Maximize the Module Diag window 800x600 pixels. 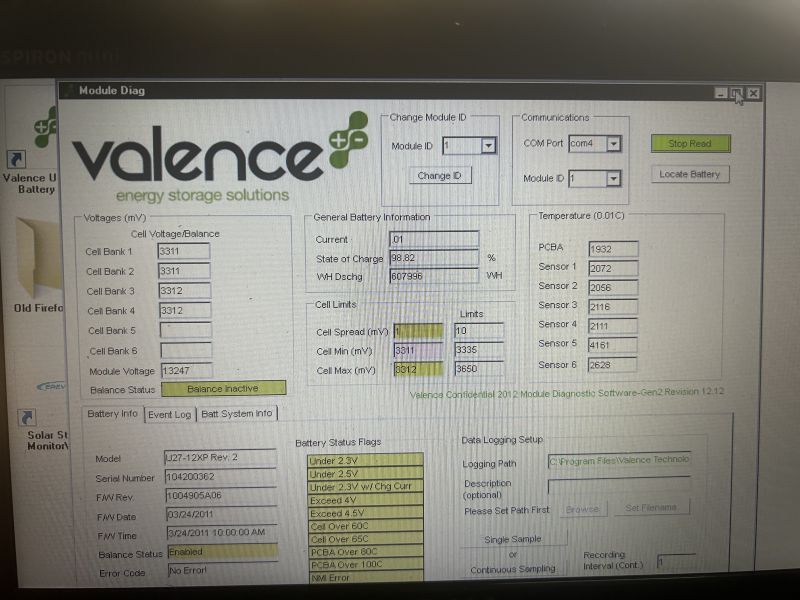736,93
